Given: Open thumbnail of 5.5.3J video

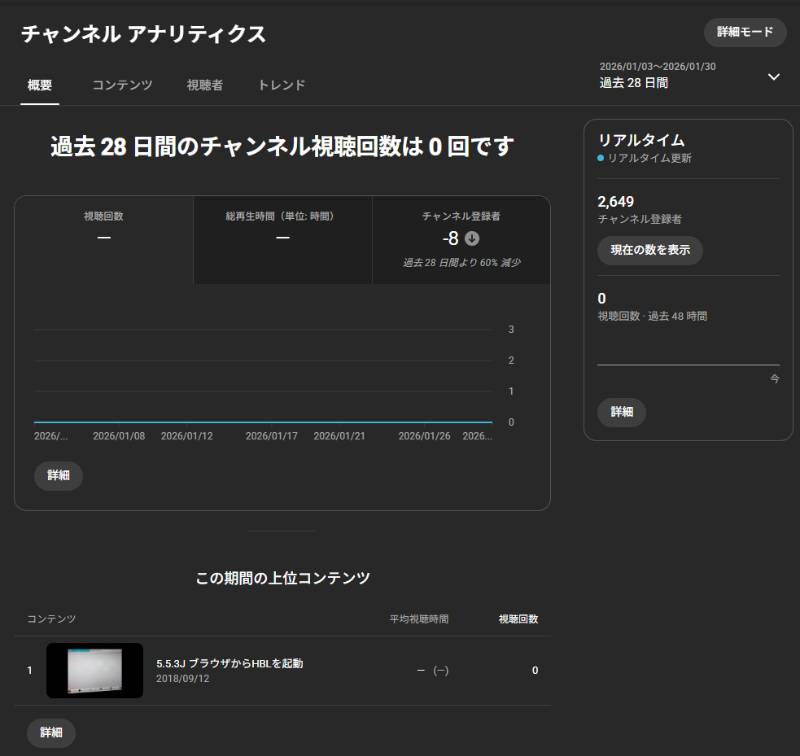Looking at the screenshot, I should coord(94,670).
